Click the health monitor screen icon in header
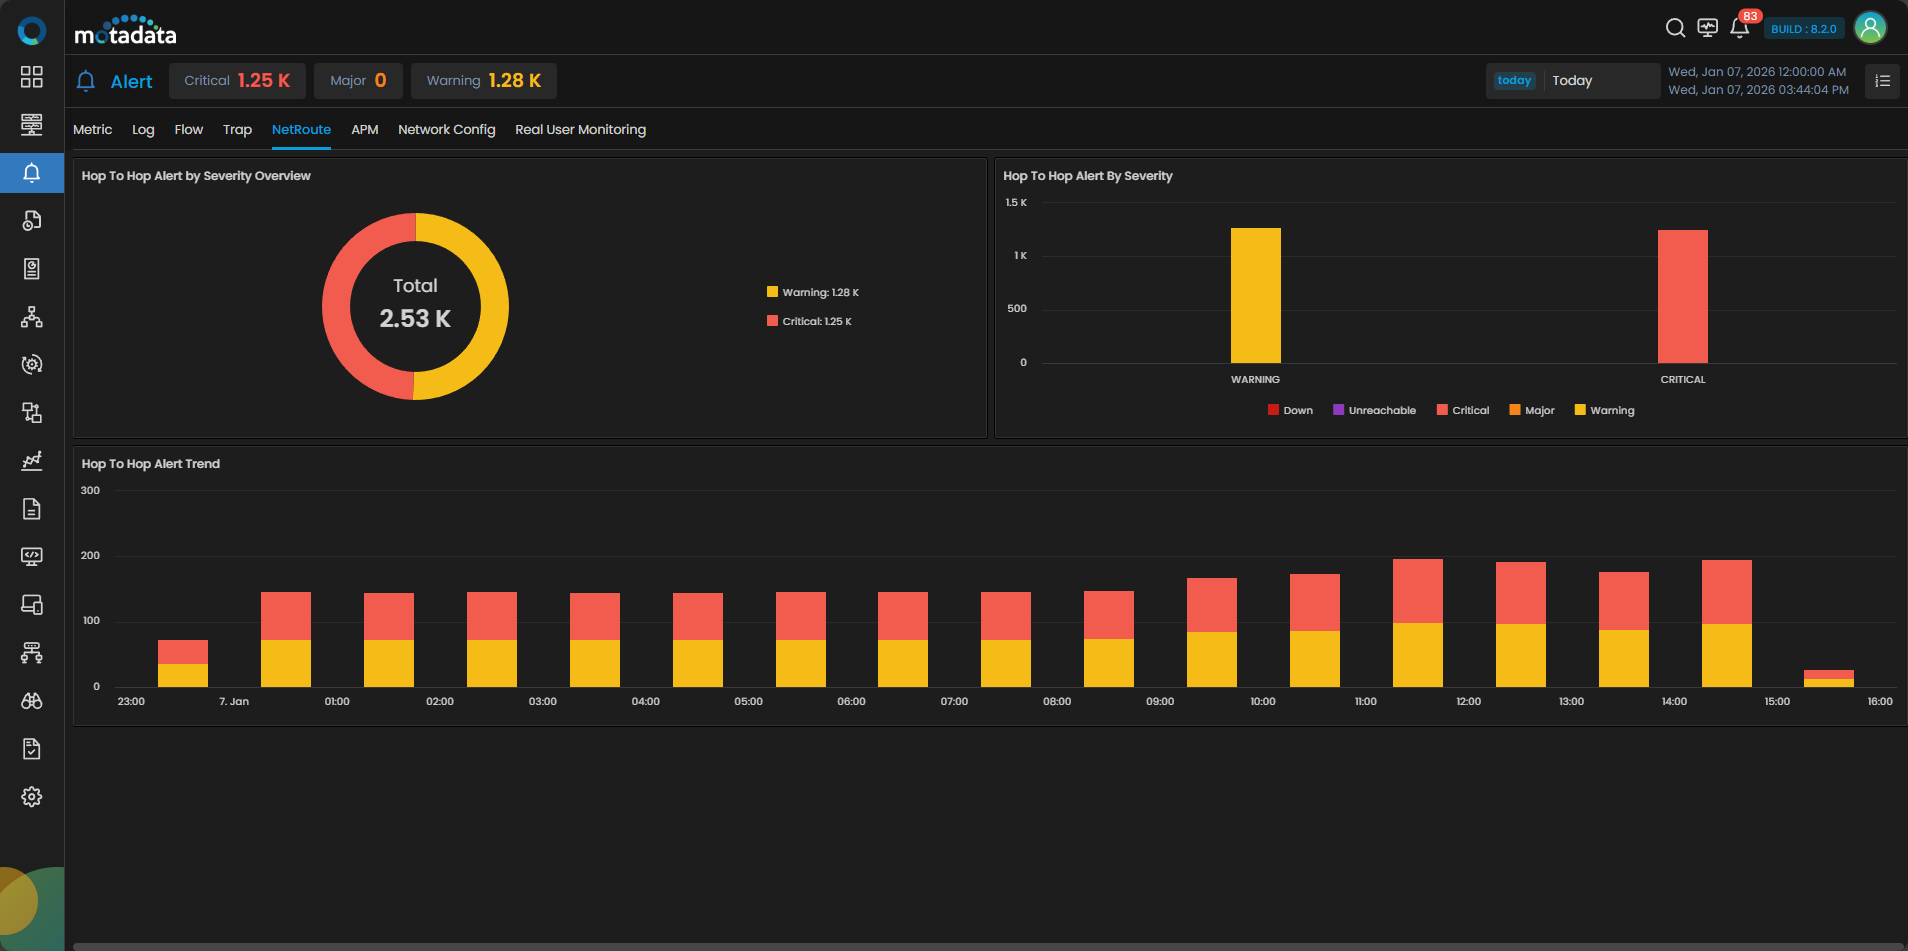 pos(1708,28)
